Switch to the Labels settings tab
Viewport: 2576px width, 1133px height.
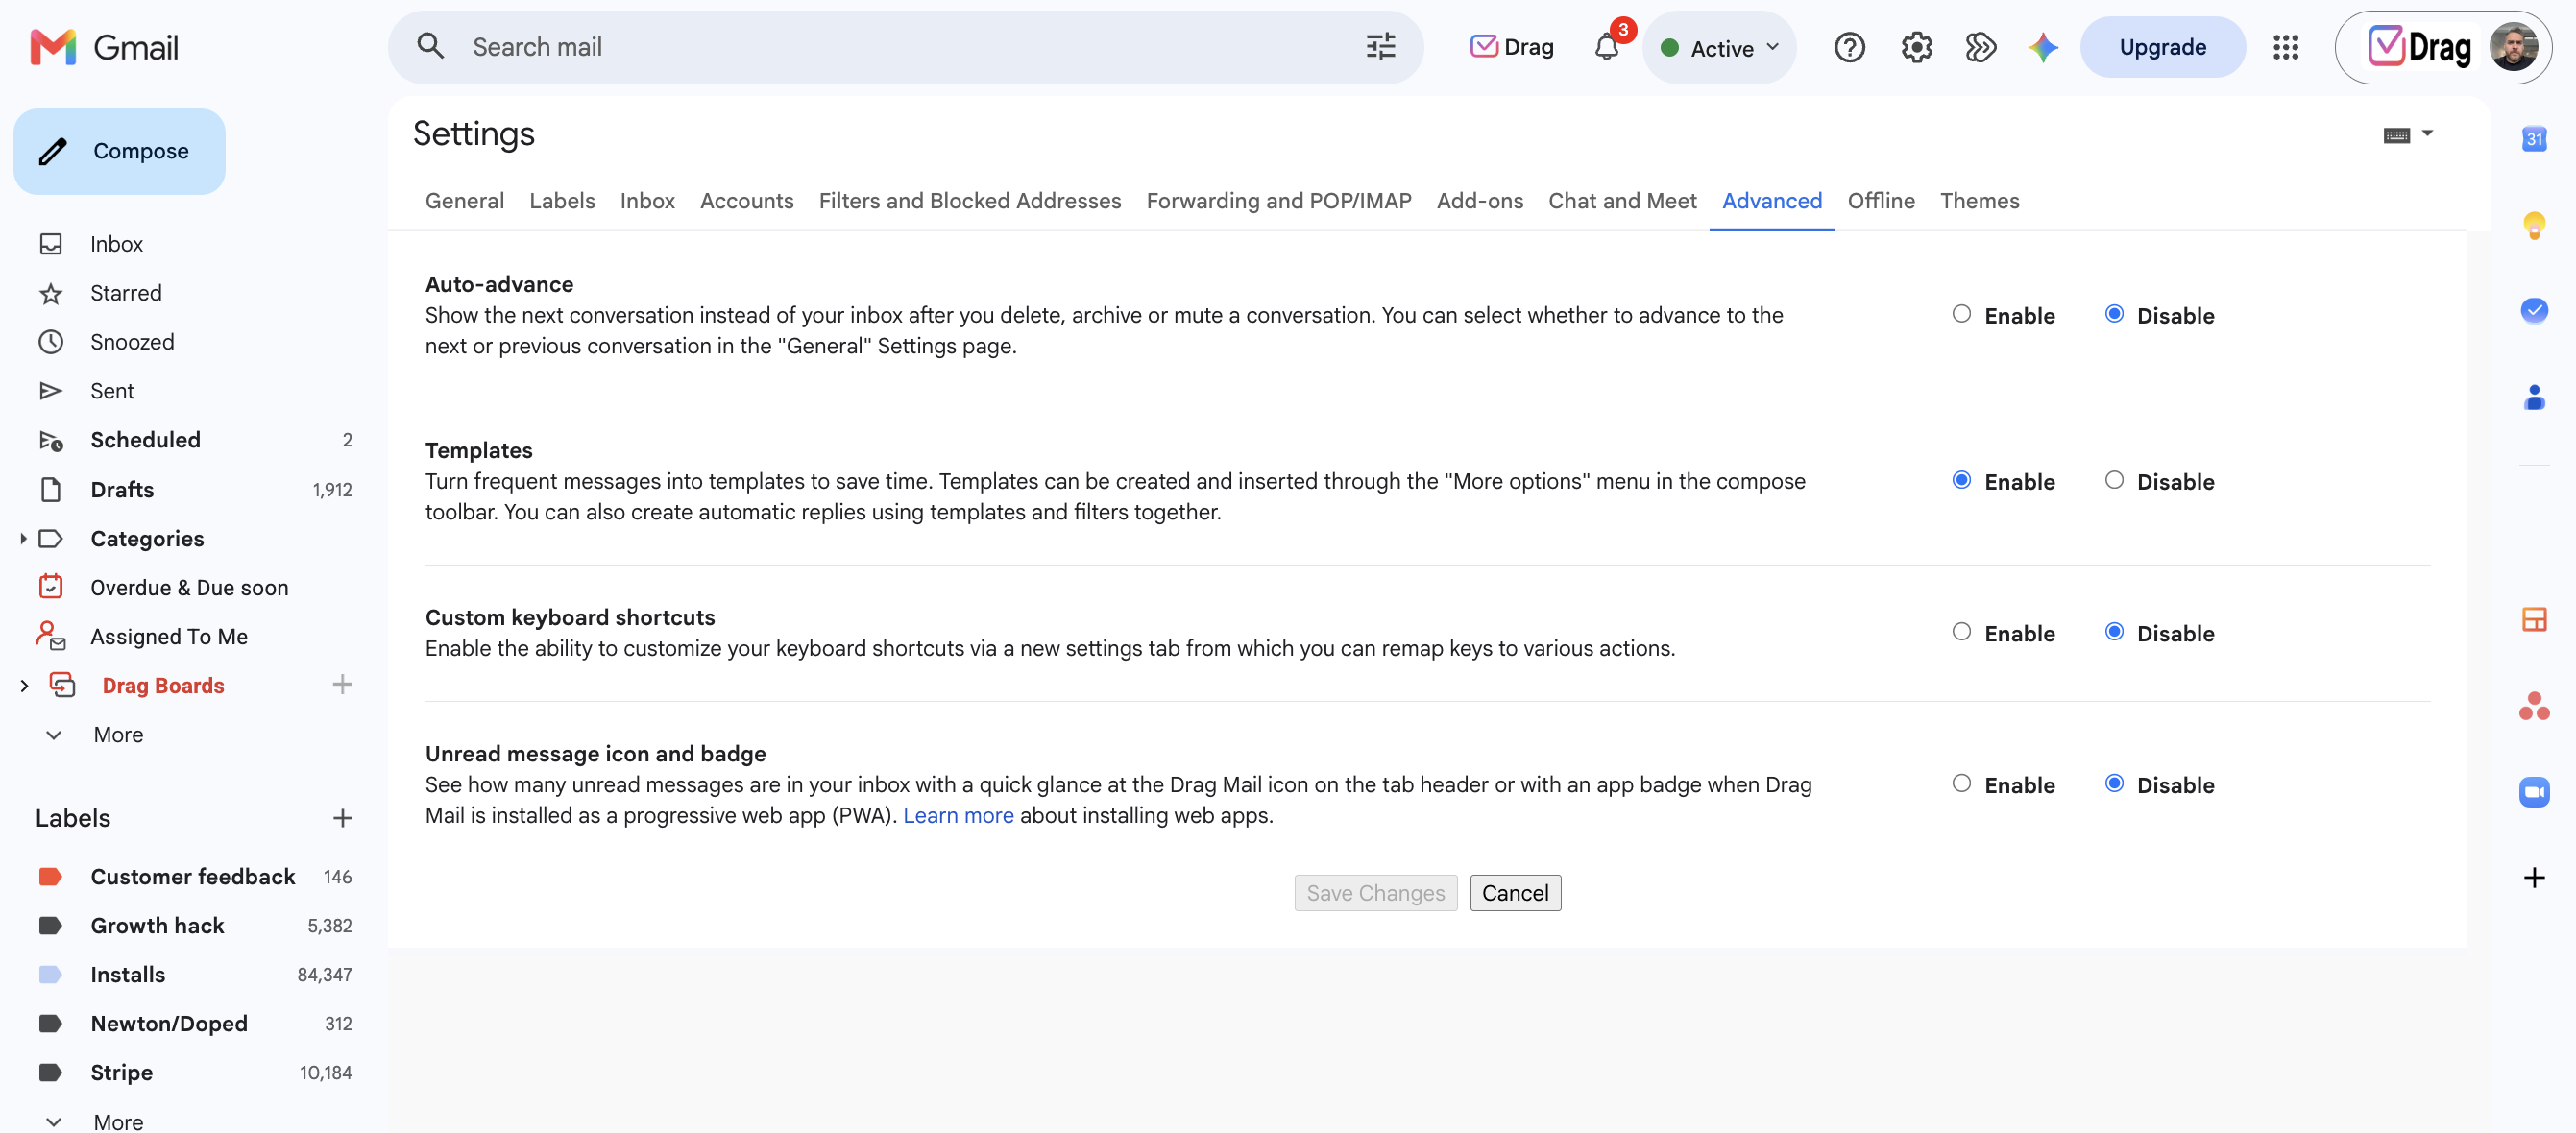pyautogui.click(x=562, y=200)
